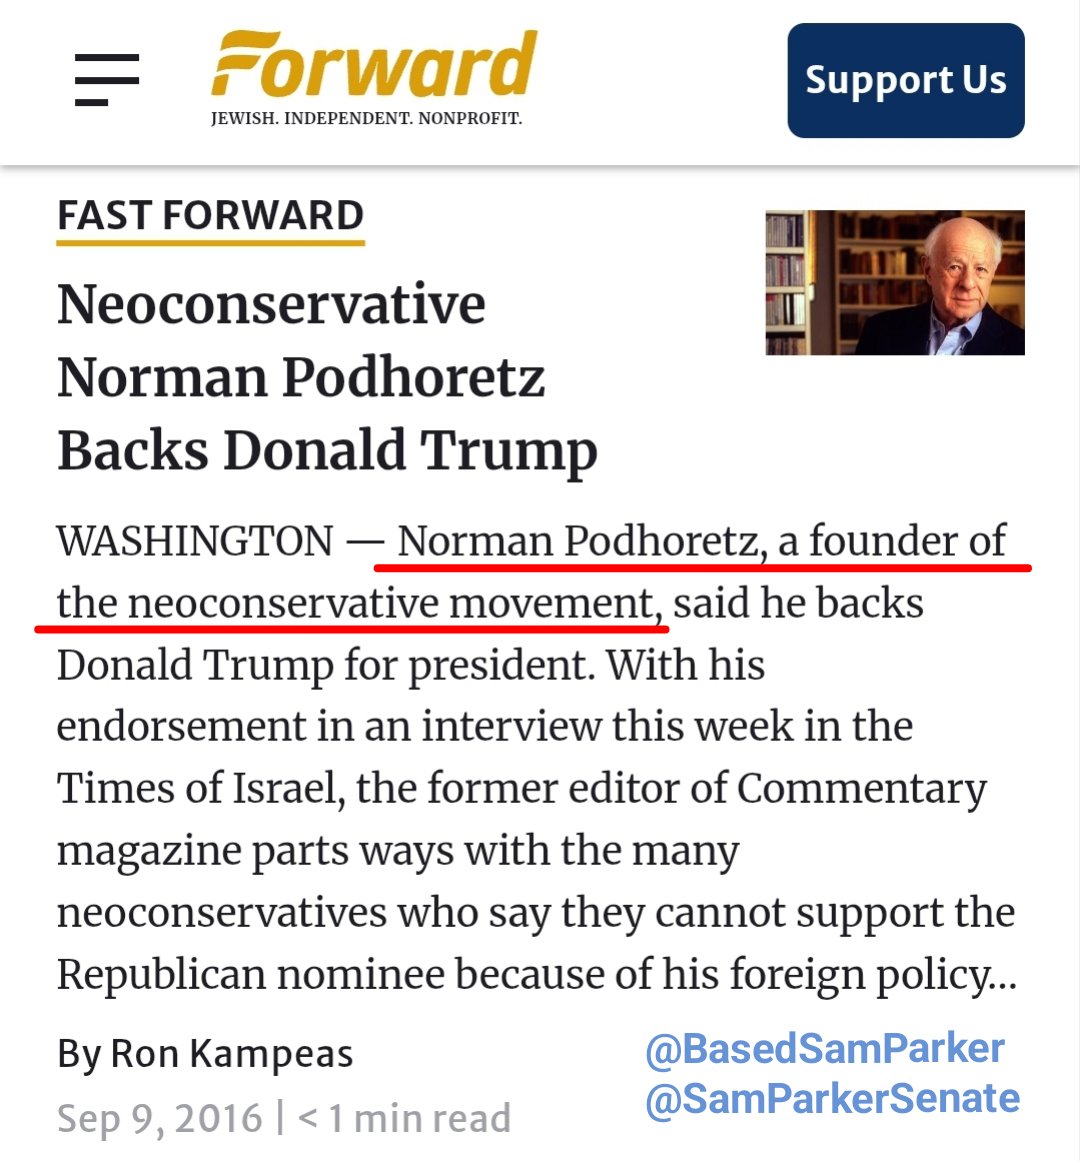The image size is (1080, 1161).
Task: Tap underlined 'Norman Podhoretz, a founder of'
Action: point(701,541)
